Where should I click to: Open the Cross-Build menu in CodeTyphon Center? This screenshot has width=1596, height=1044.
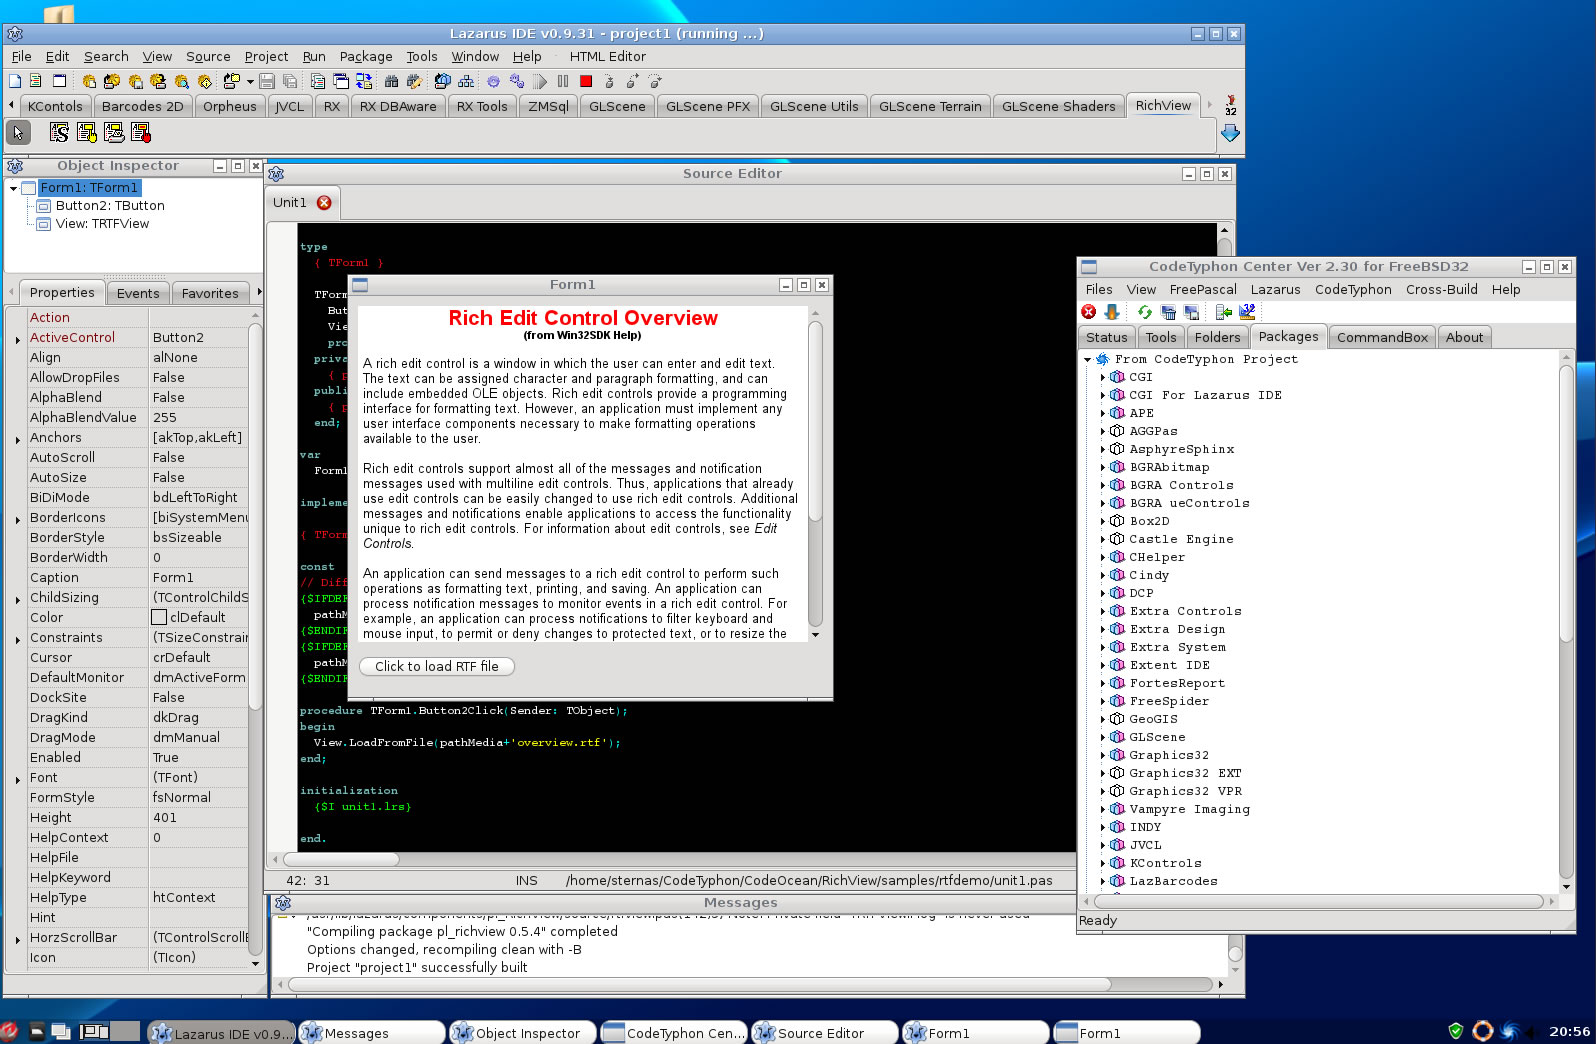1441,289
